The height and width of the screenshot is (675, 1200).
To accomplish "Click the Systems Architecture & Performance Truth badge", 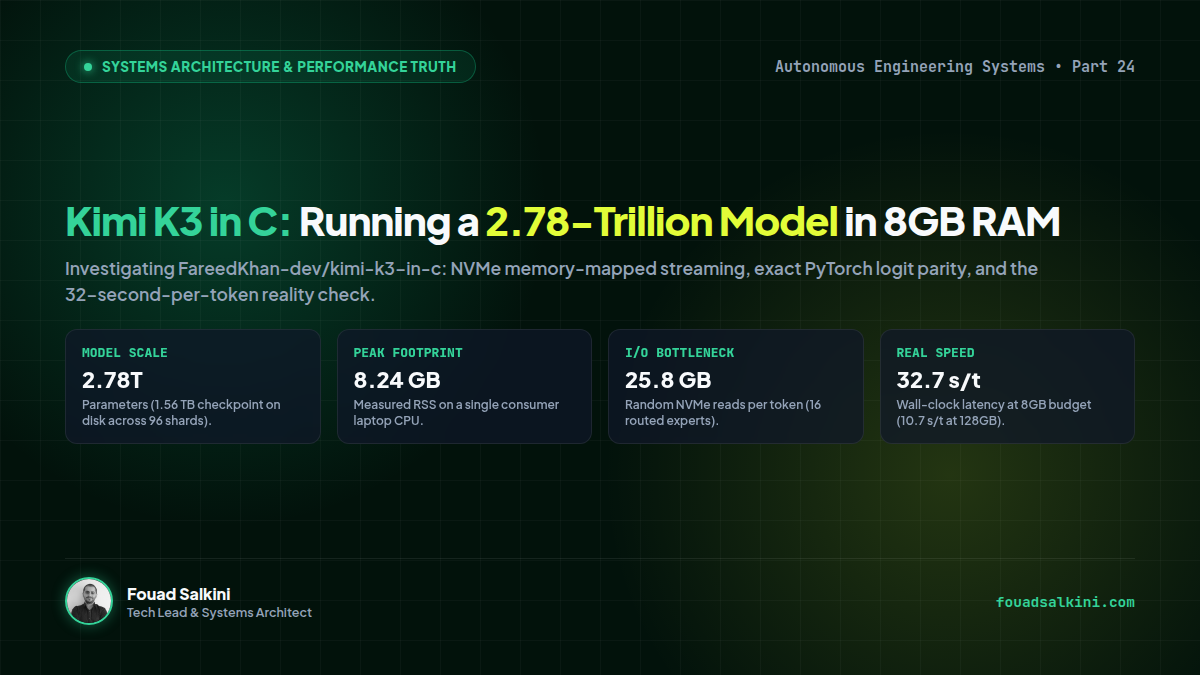I will (x=270, y=67).
